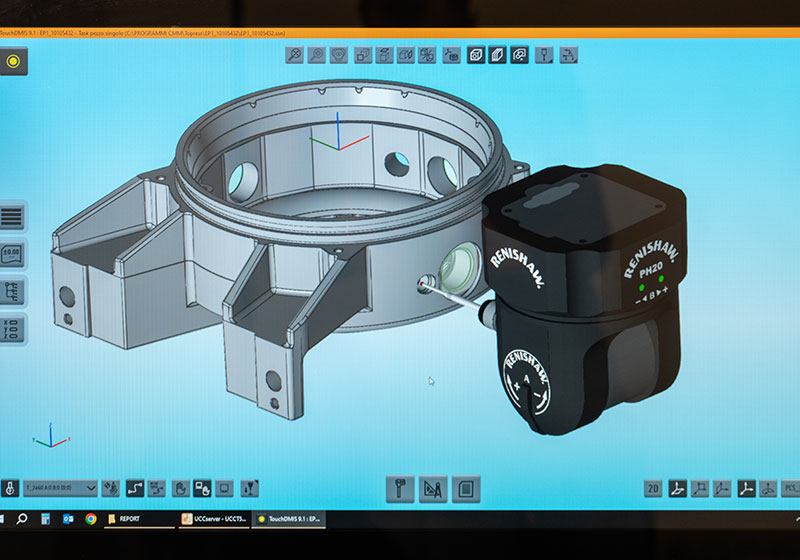Click the overlapping cubes view icon
The height and width of the screenshot is (560, 800).
click(x=363, y=55)
